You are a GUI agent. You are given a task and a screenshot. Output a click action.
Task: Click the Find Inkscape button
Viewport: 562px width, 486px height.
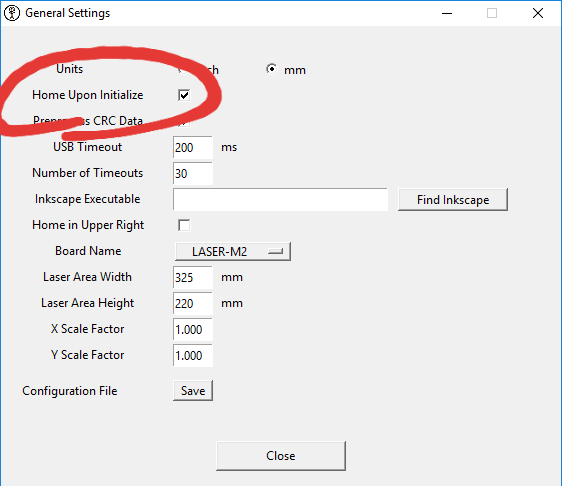tap(453, 199)
